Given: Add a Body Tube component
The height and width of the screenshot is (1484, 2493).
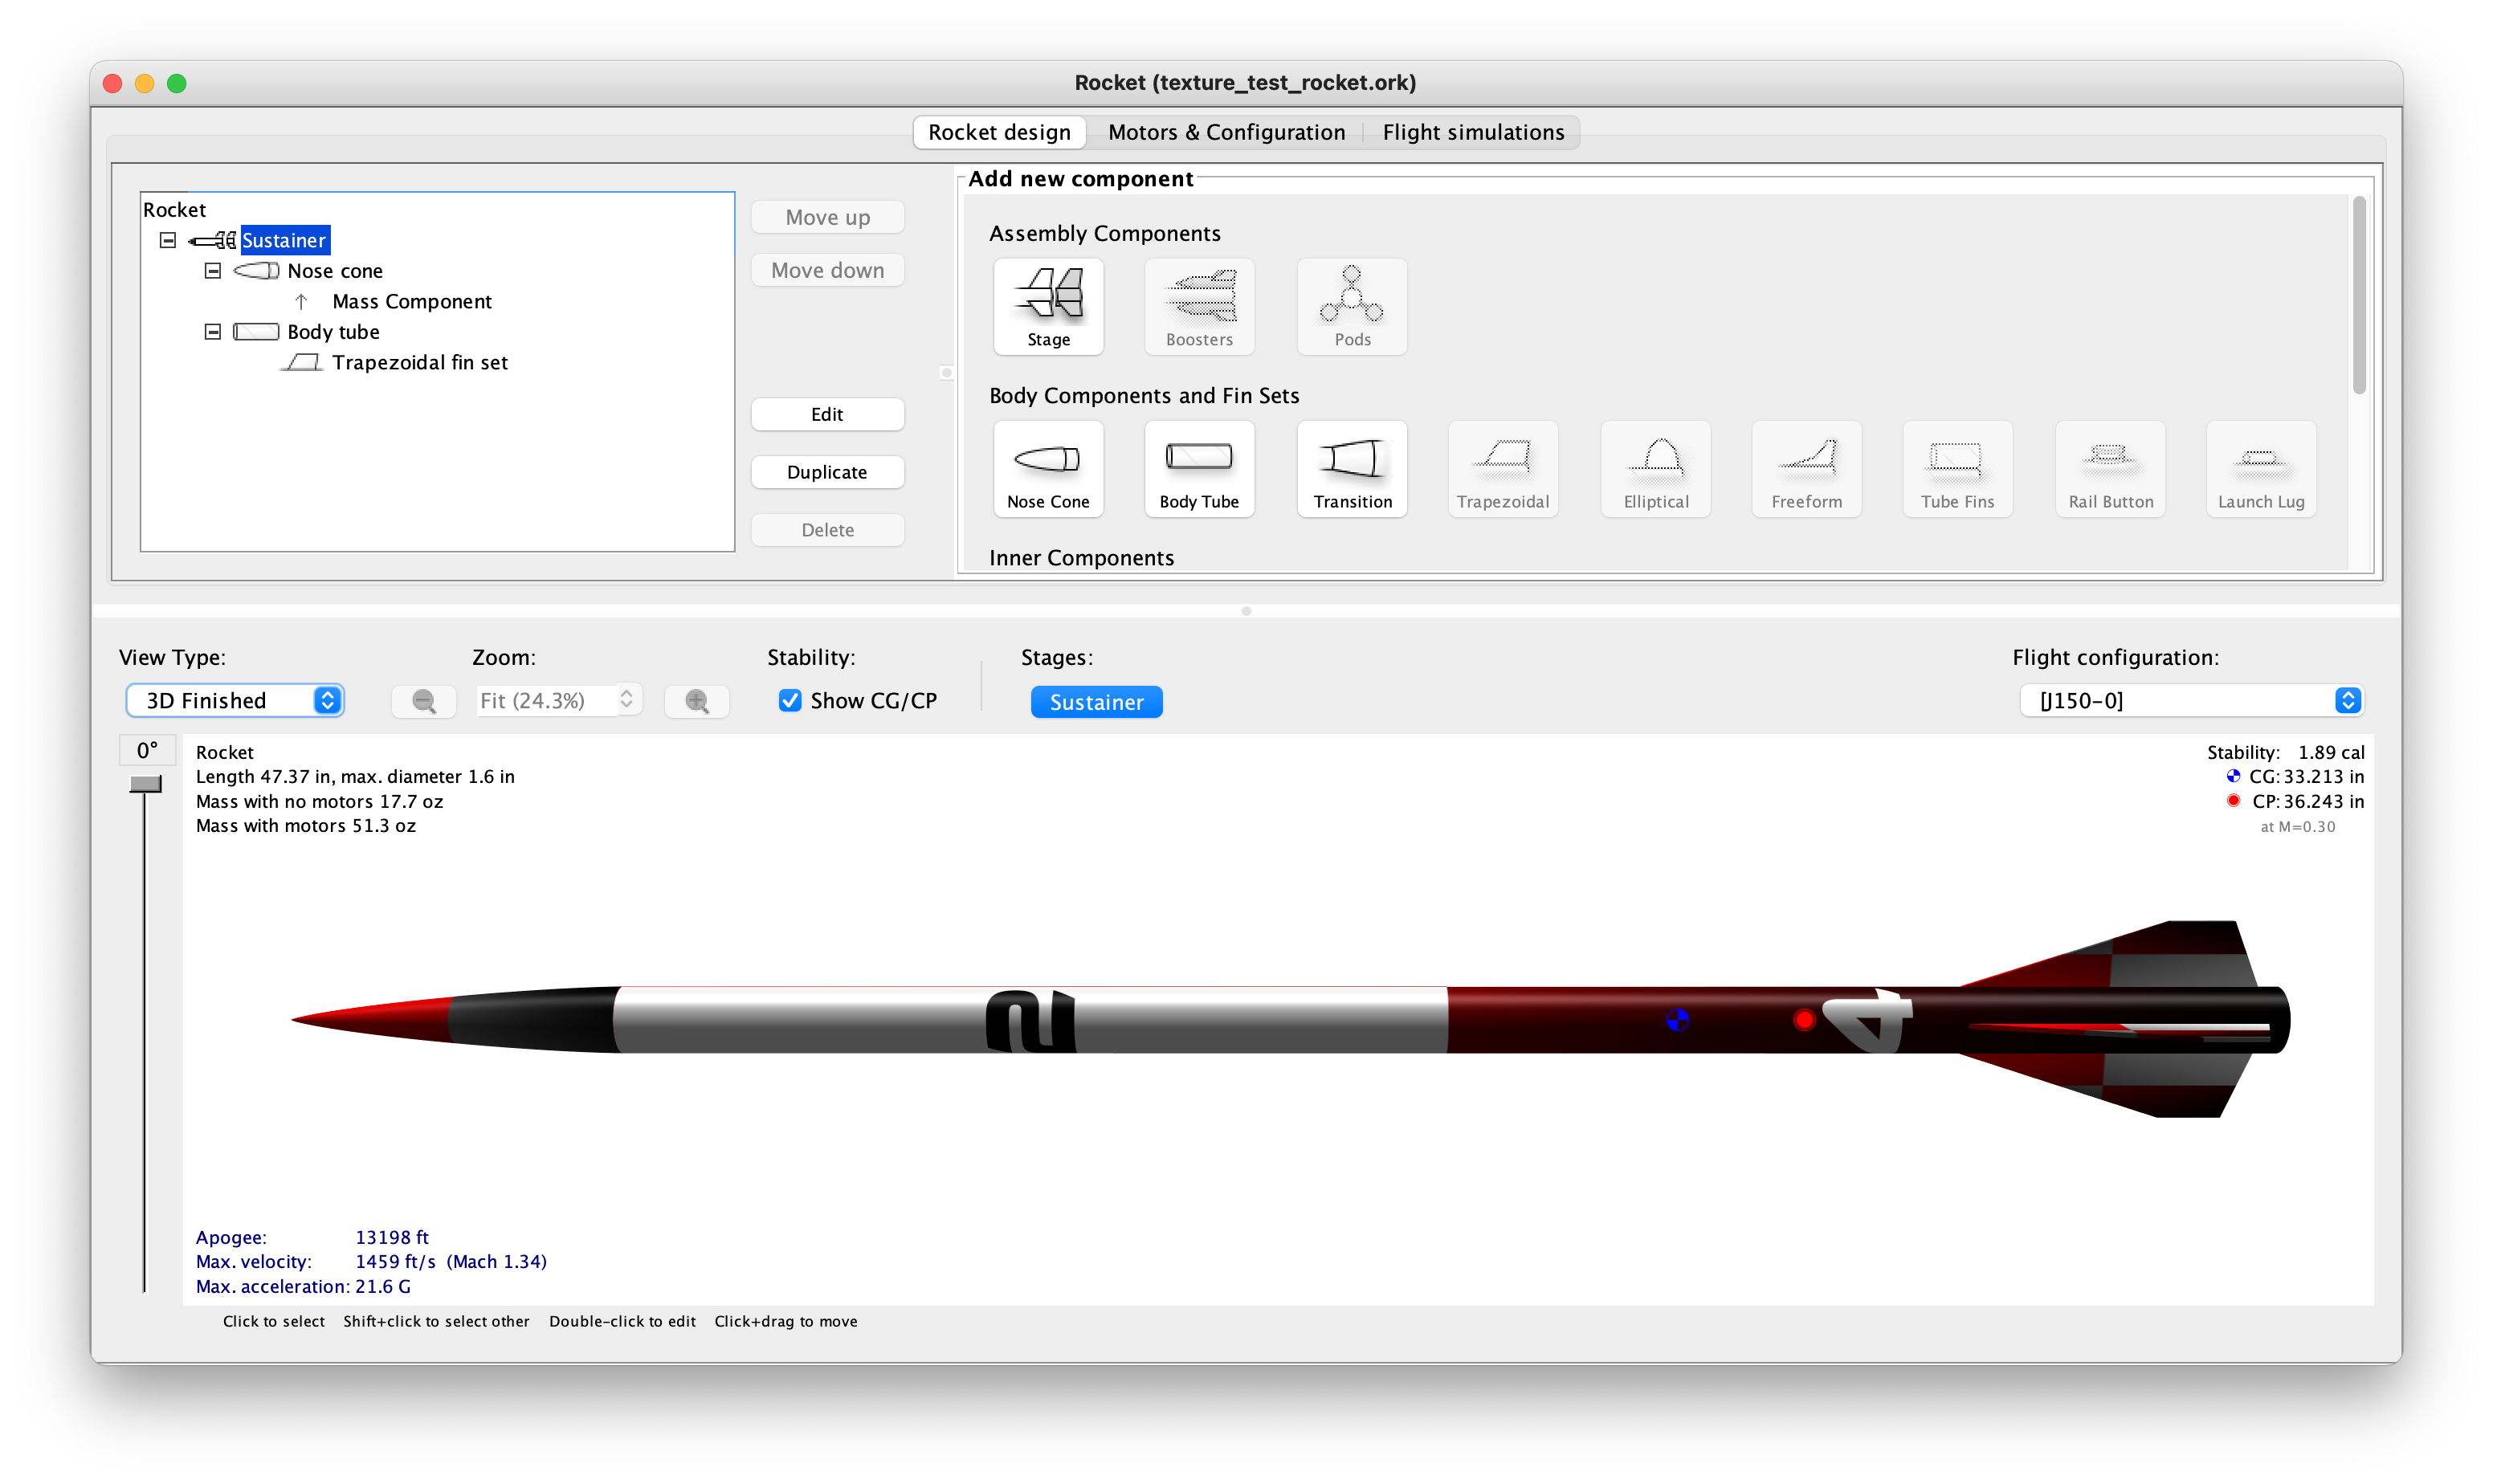Looking at the screenshot, I should [x=1199, y=470].
